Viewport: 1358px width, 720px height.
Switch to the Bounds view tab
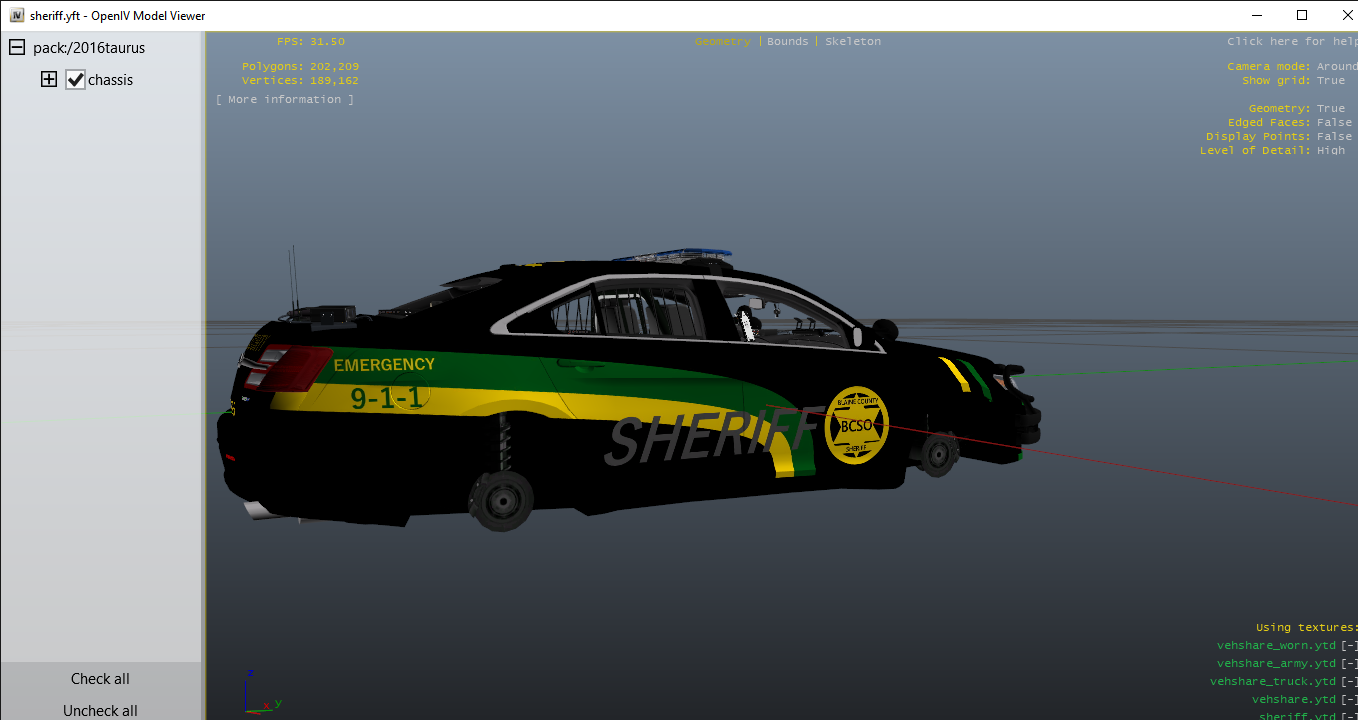[787, 42]
